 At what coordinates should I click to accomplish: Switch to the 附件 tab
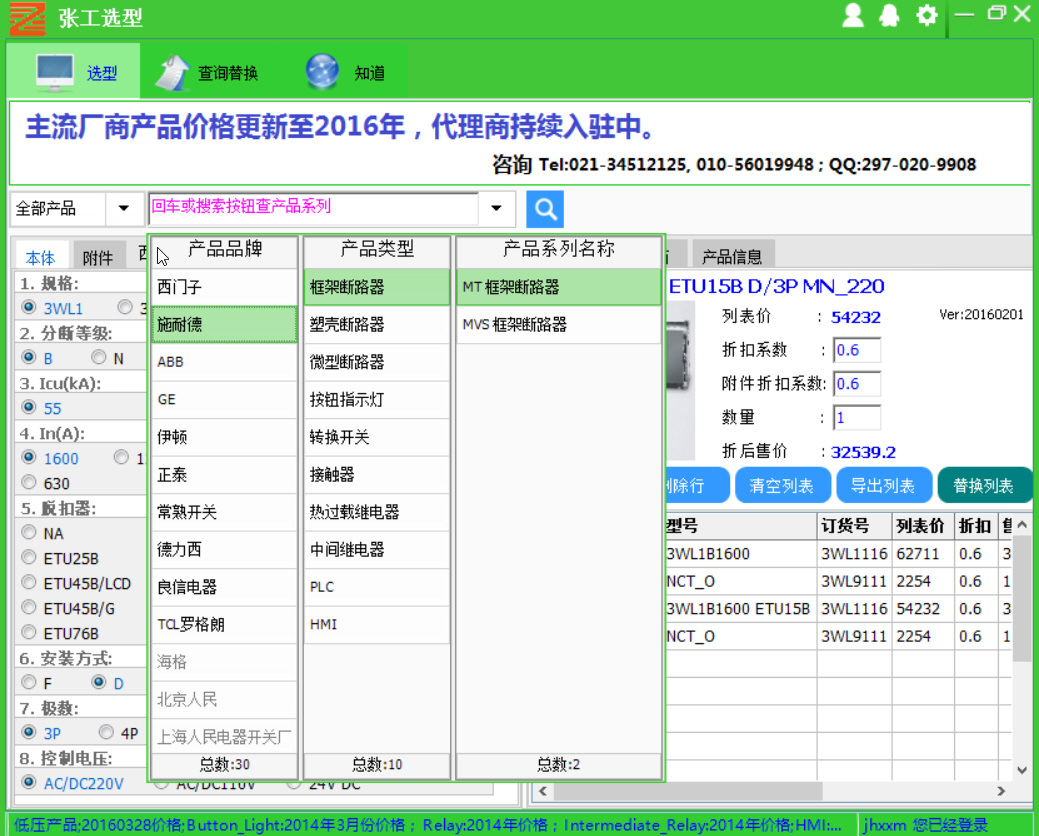click(x=98, y=258)
